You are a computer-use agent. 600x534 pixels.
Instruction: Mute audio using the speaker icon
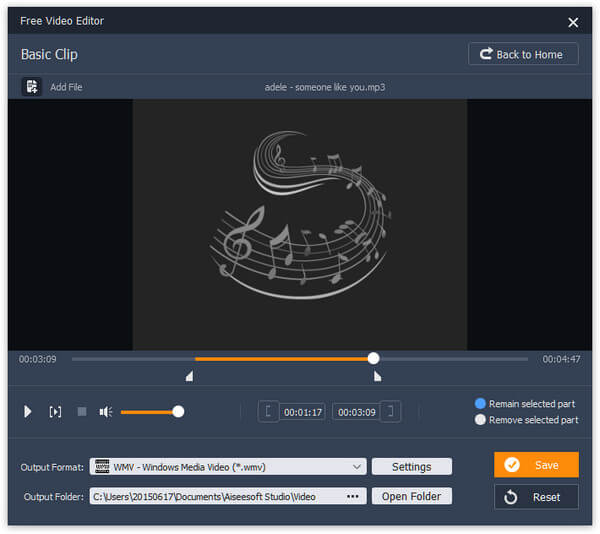pyautogui.click(x=106, y=412)
